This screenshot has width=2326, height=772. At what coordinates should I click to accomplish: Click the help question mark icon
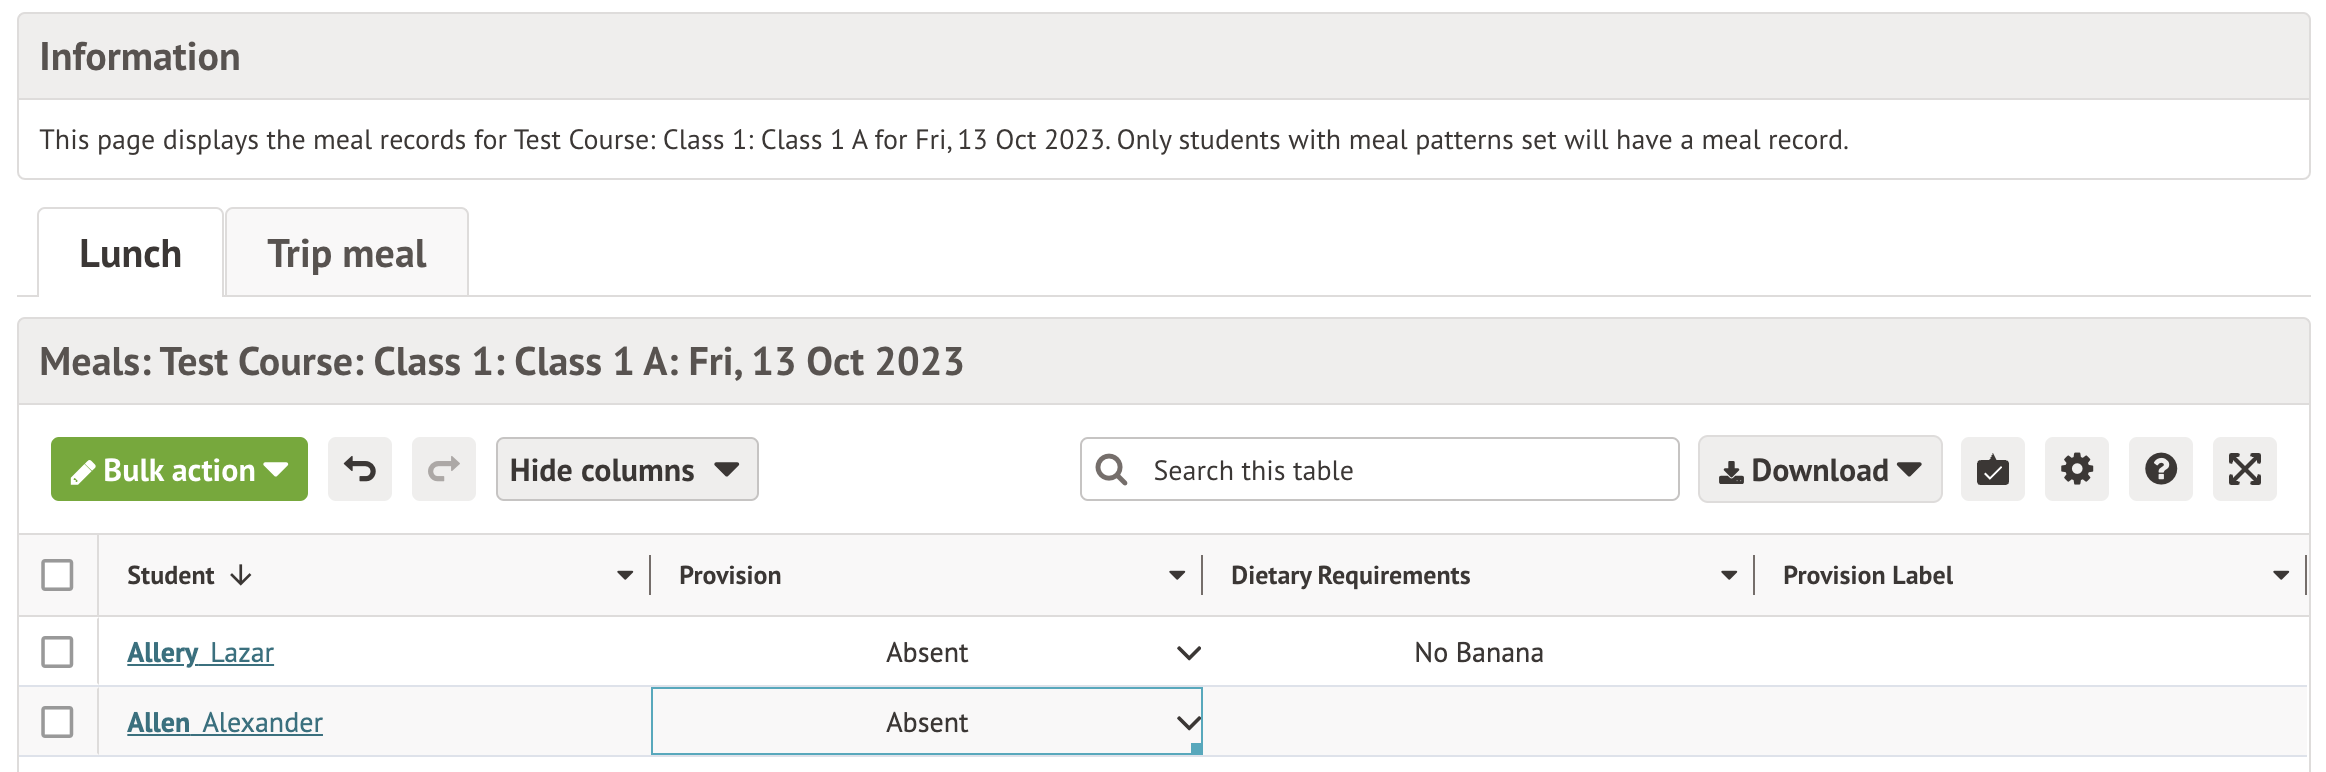[2160, 469]
